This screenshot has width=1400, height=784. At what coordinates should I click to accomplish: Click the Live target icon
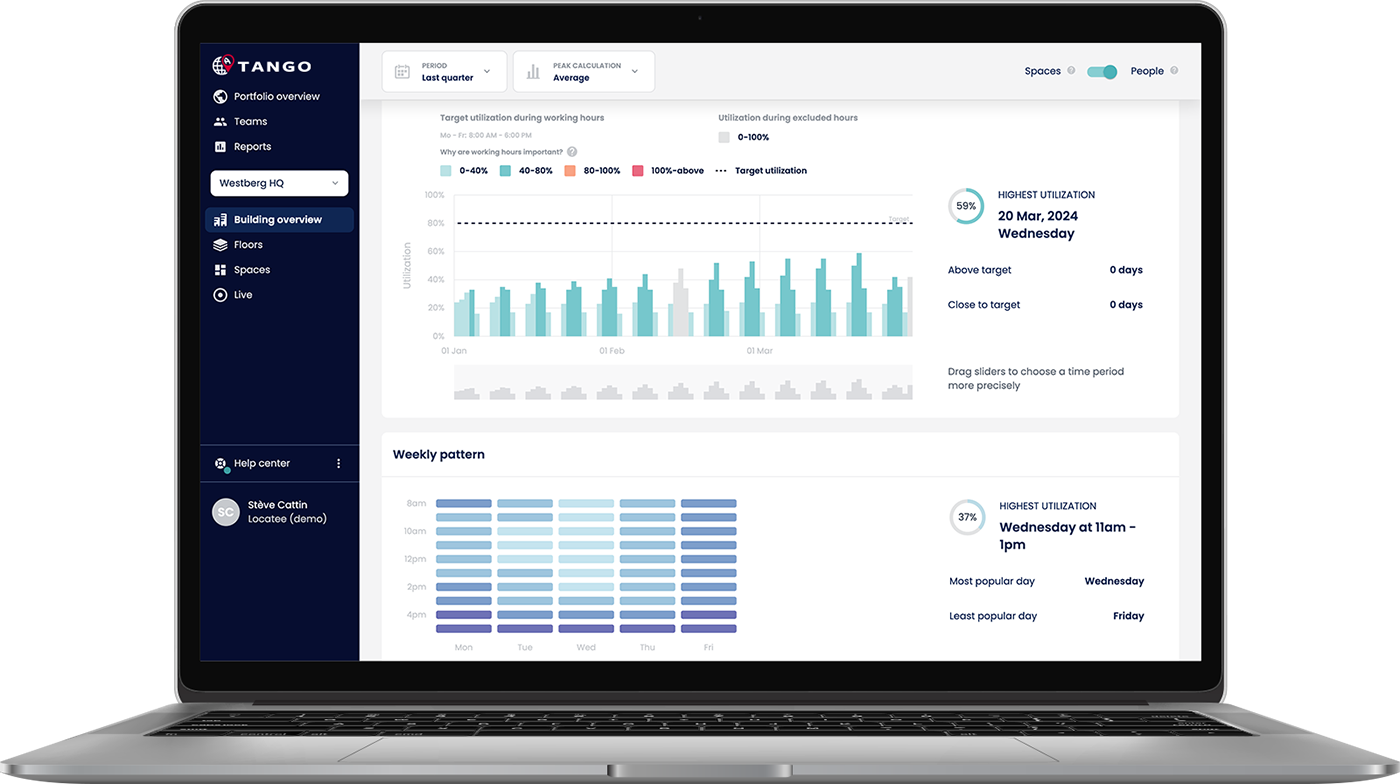point(221,295)
